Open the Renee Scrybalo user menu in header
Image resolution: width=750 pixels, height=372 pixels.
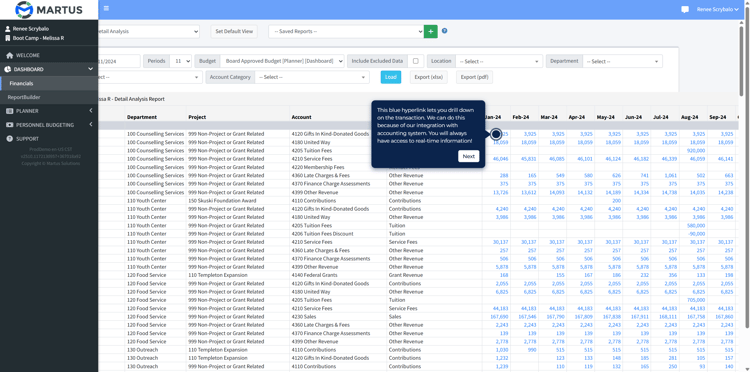click(x=717, y=10)
